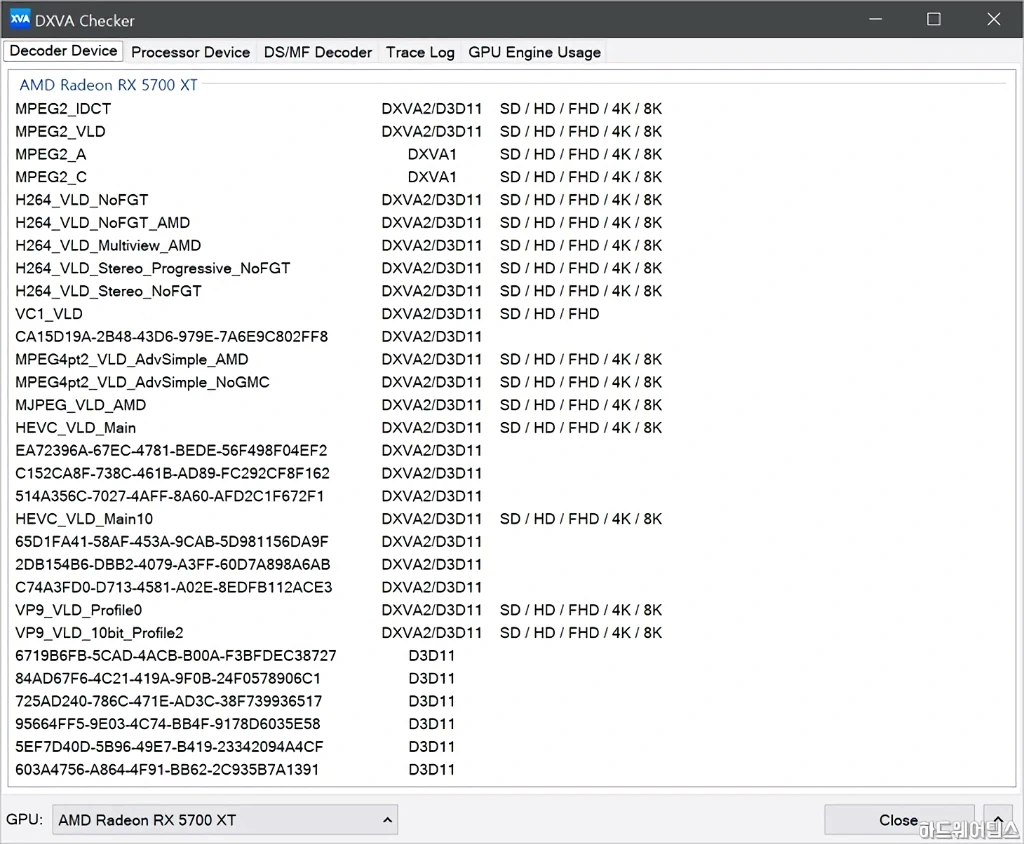This screenshot has height=844, width=1024.
Task: Click the SD / HD / FHD value for VC1_VLD
Action: point(549,314)
